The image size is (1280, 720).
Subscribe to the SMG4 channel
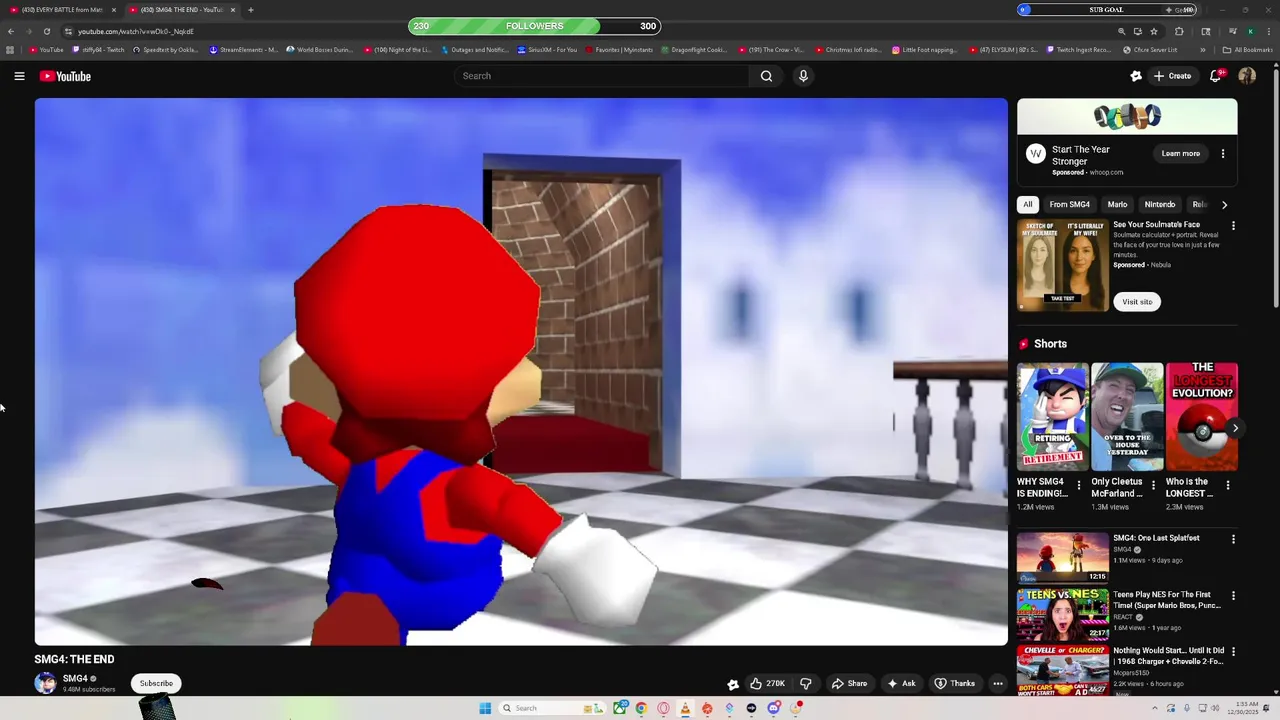[x=156, y=684]
